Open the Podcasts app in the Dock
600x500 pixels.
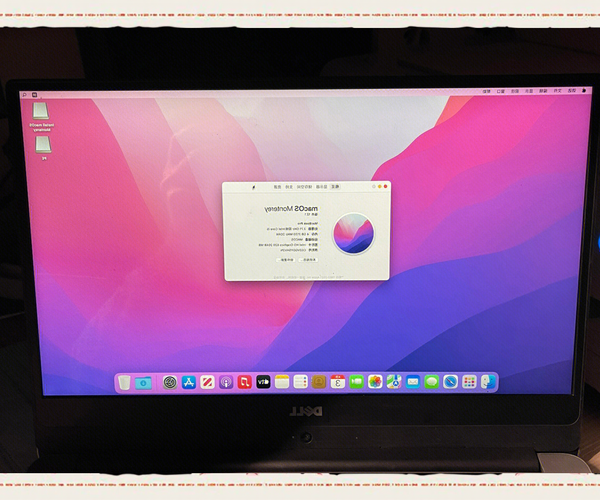pos(227,382)
